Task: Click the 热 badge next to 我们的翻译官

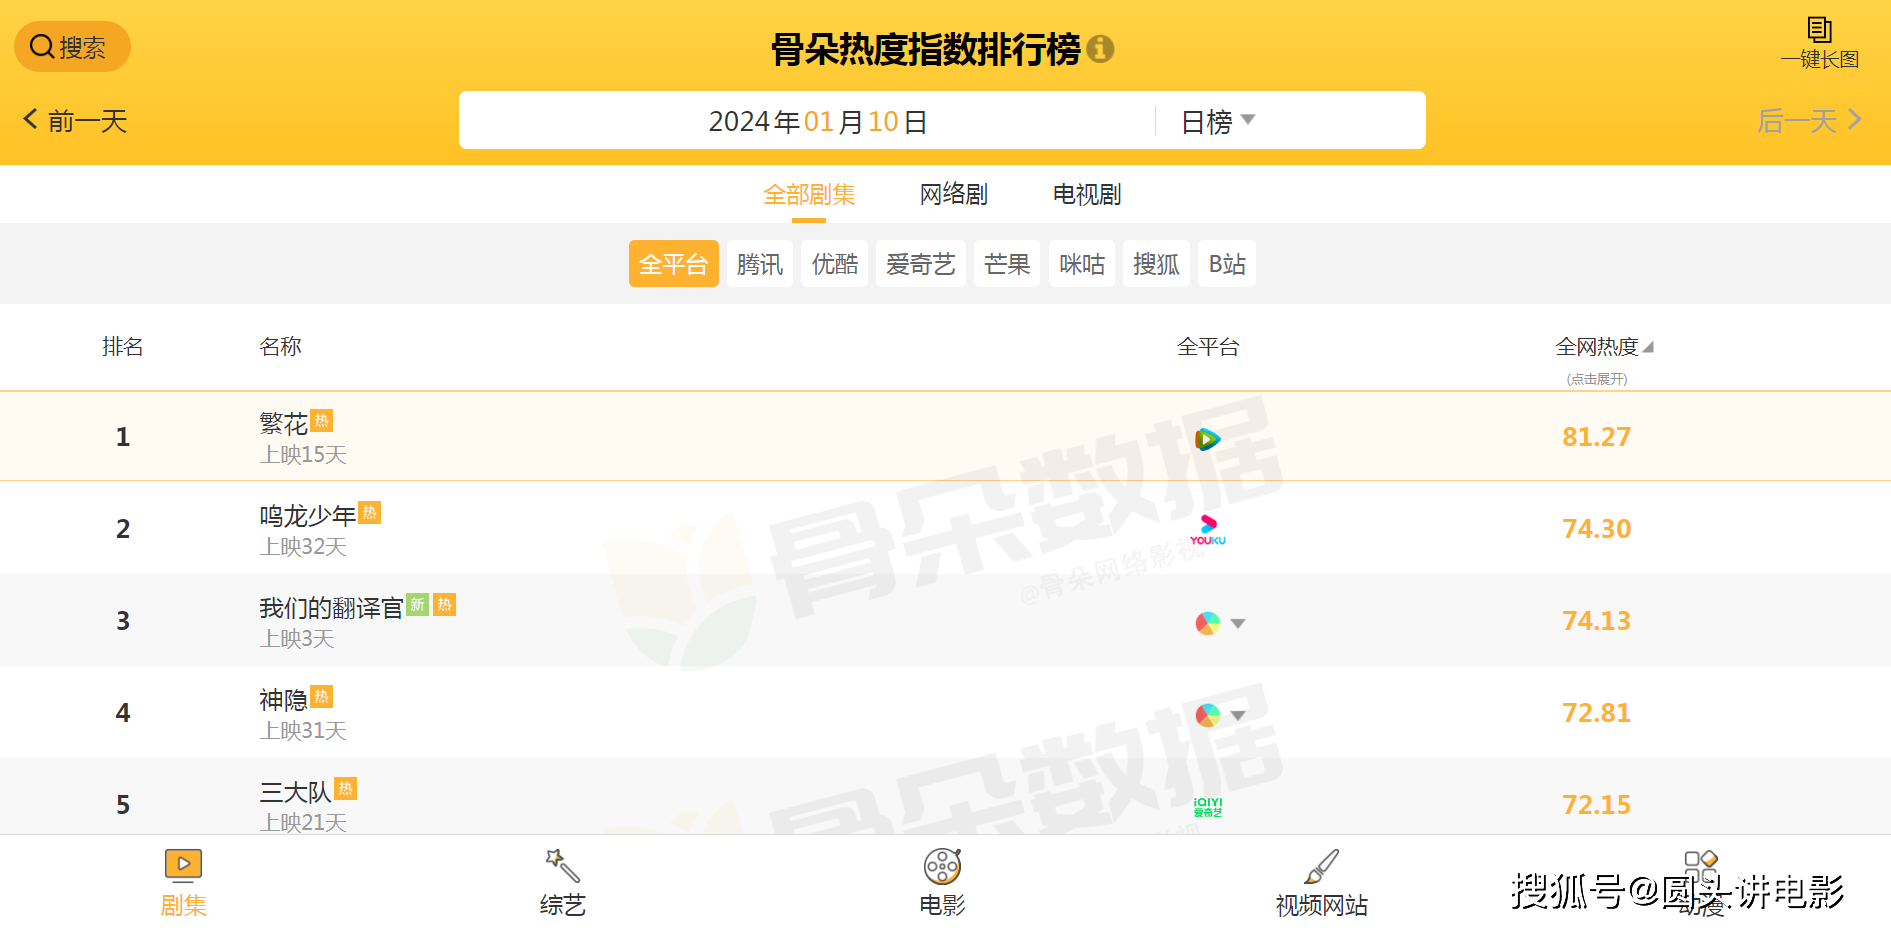Action: tap(445, 604)
